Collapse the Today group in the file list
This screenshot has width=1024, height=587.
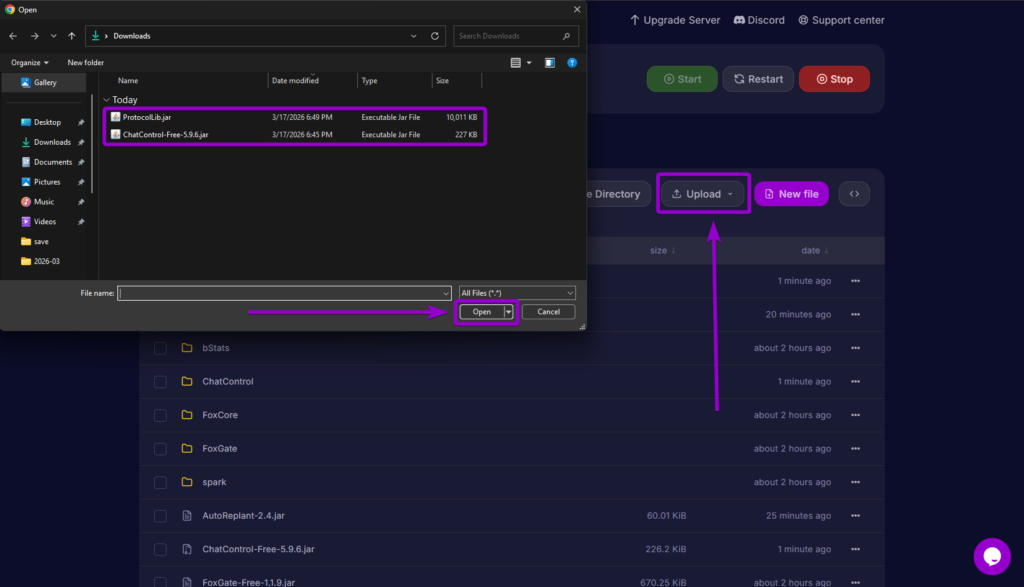tap(106, 99)
